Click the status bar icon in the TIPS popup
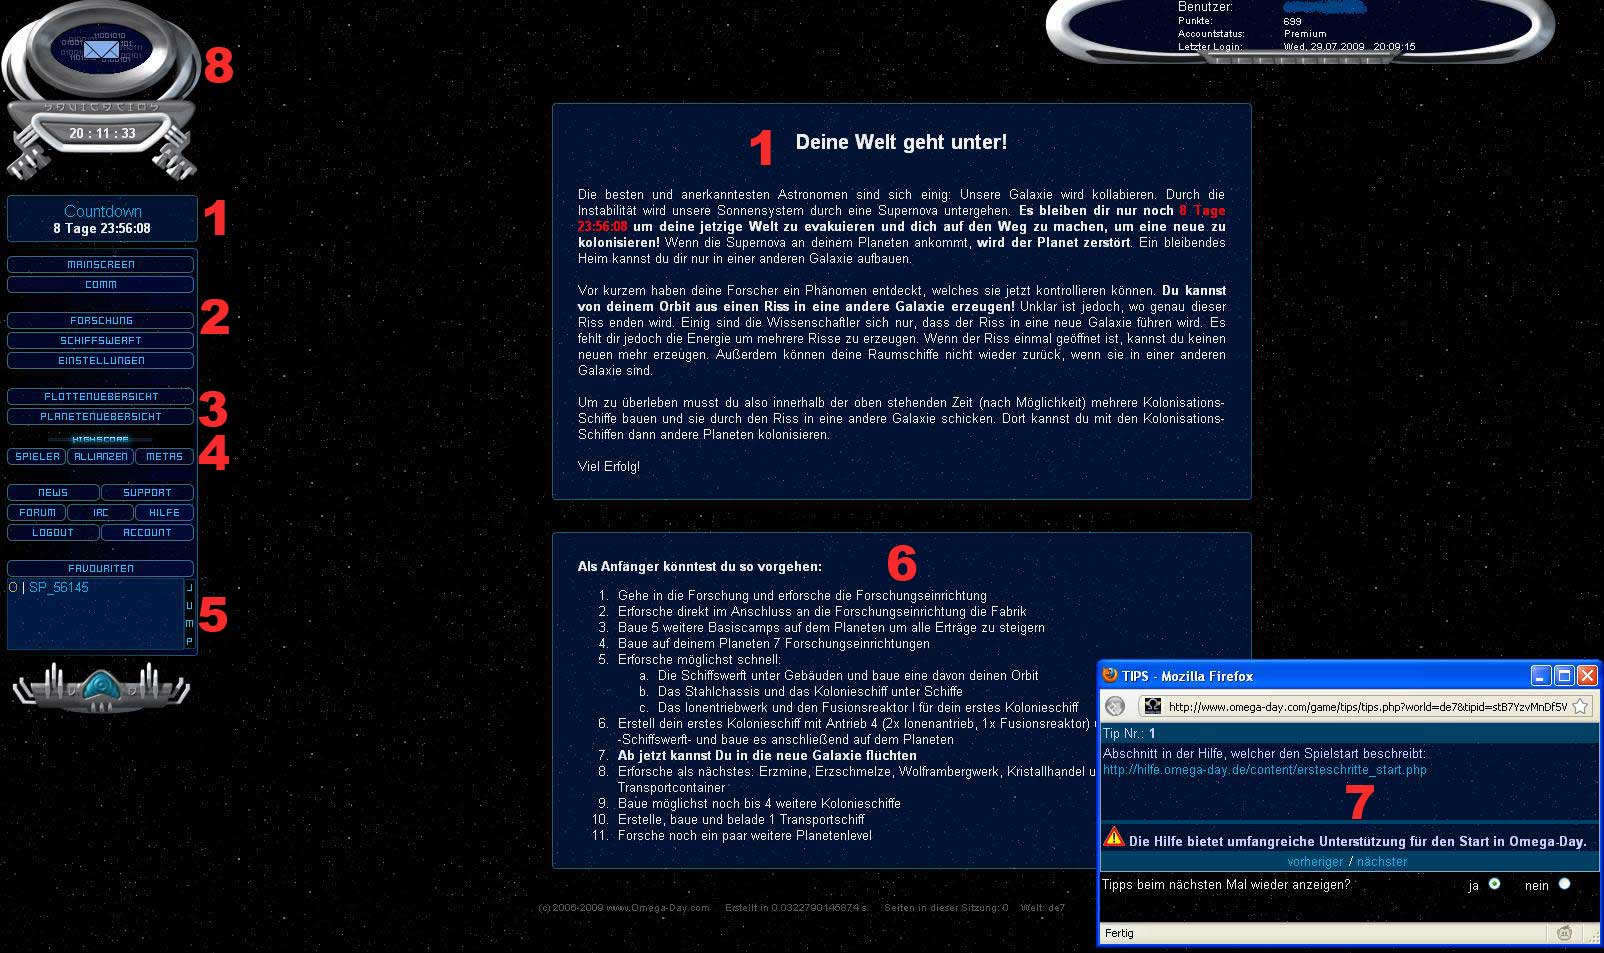Viewport: 1604px width, 953px height. (x=1564, y=933)
